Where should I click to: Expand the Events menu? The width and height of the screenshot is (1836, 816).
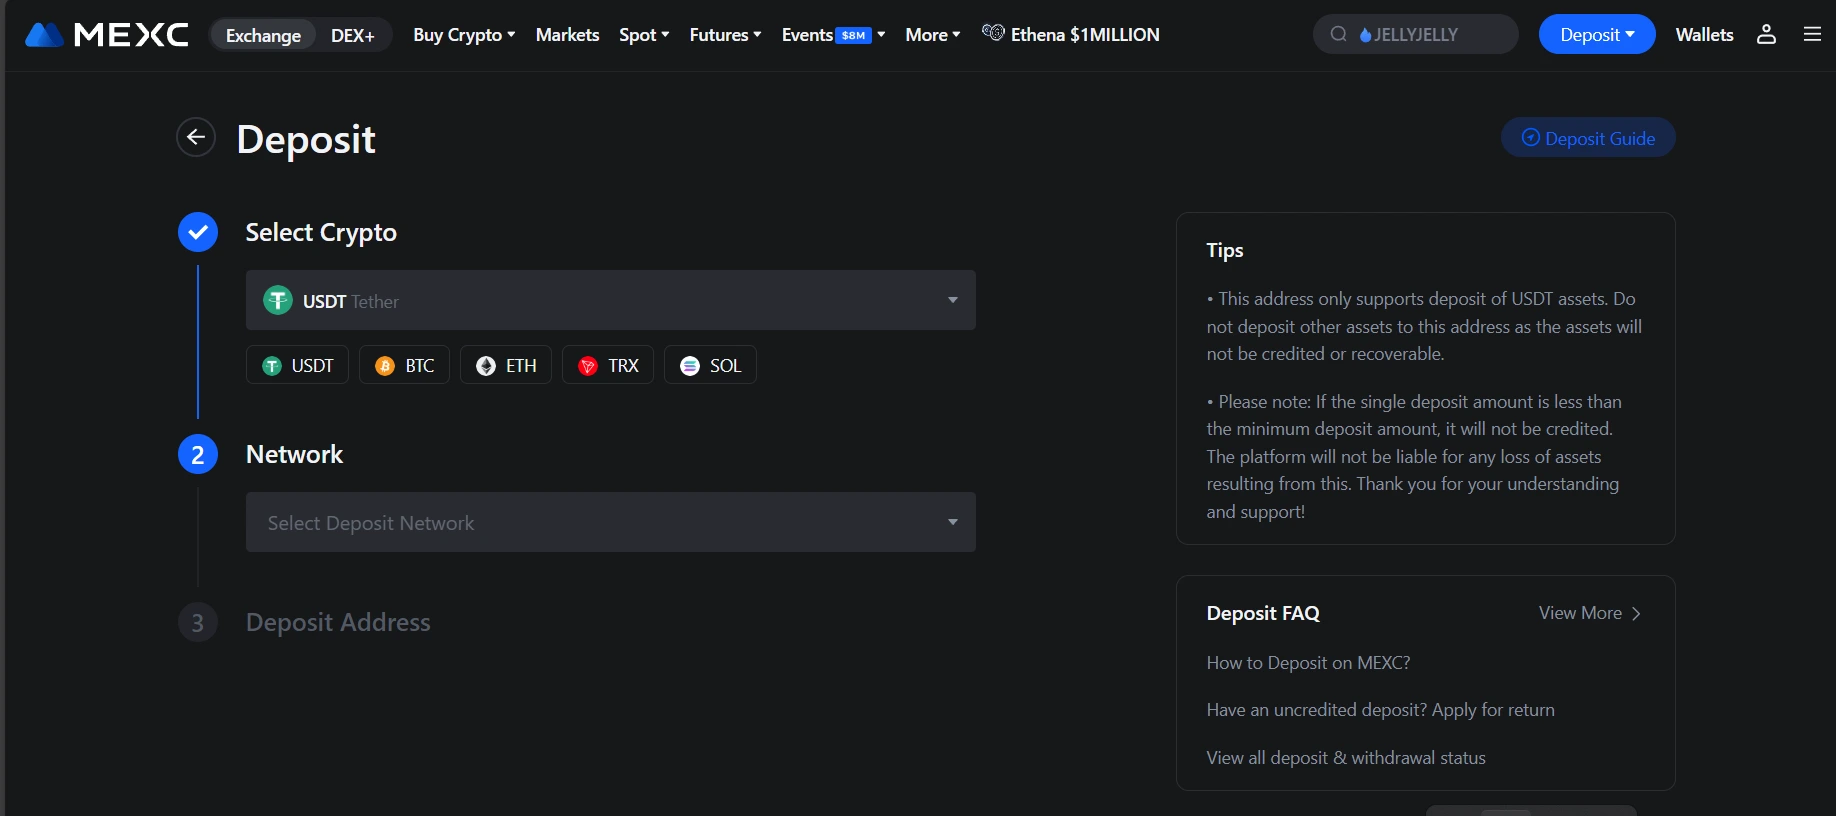coord(833,34)
